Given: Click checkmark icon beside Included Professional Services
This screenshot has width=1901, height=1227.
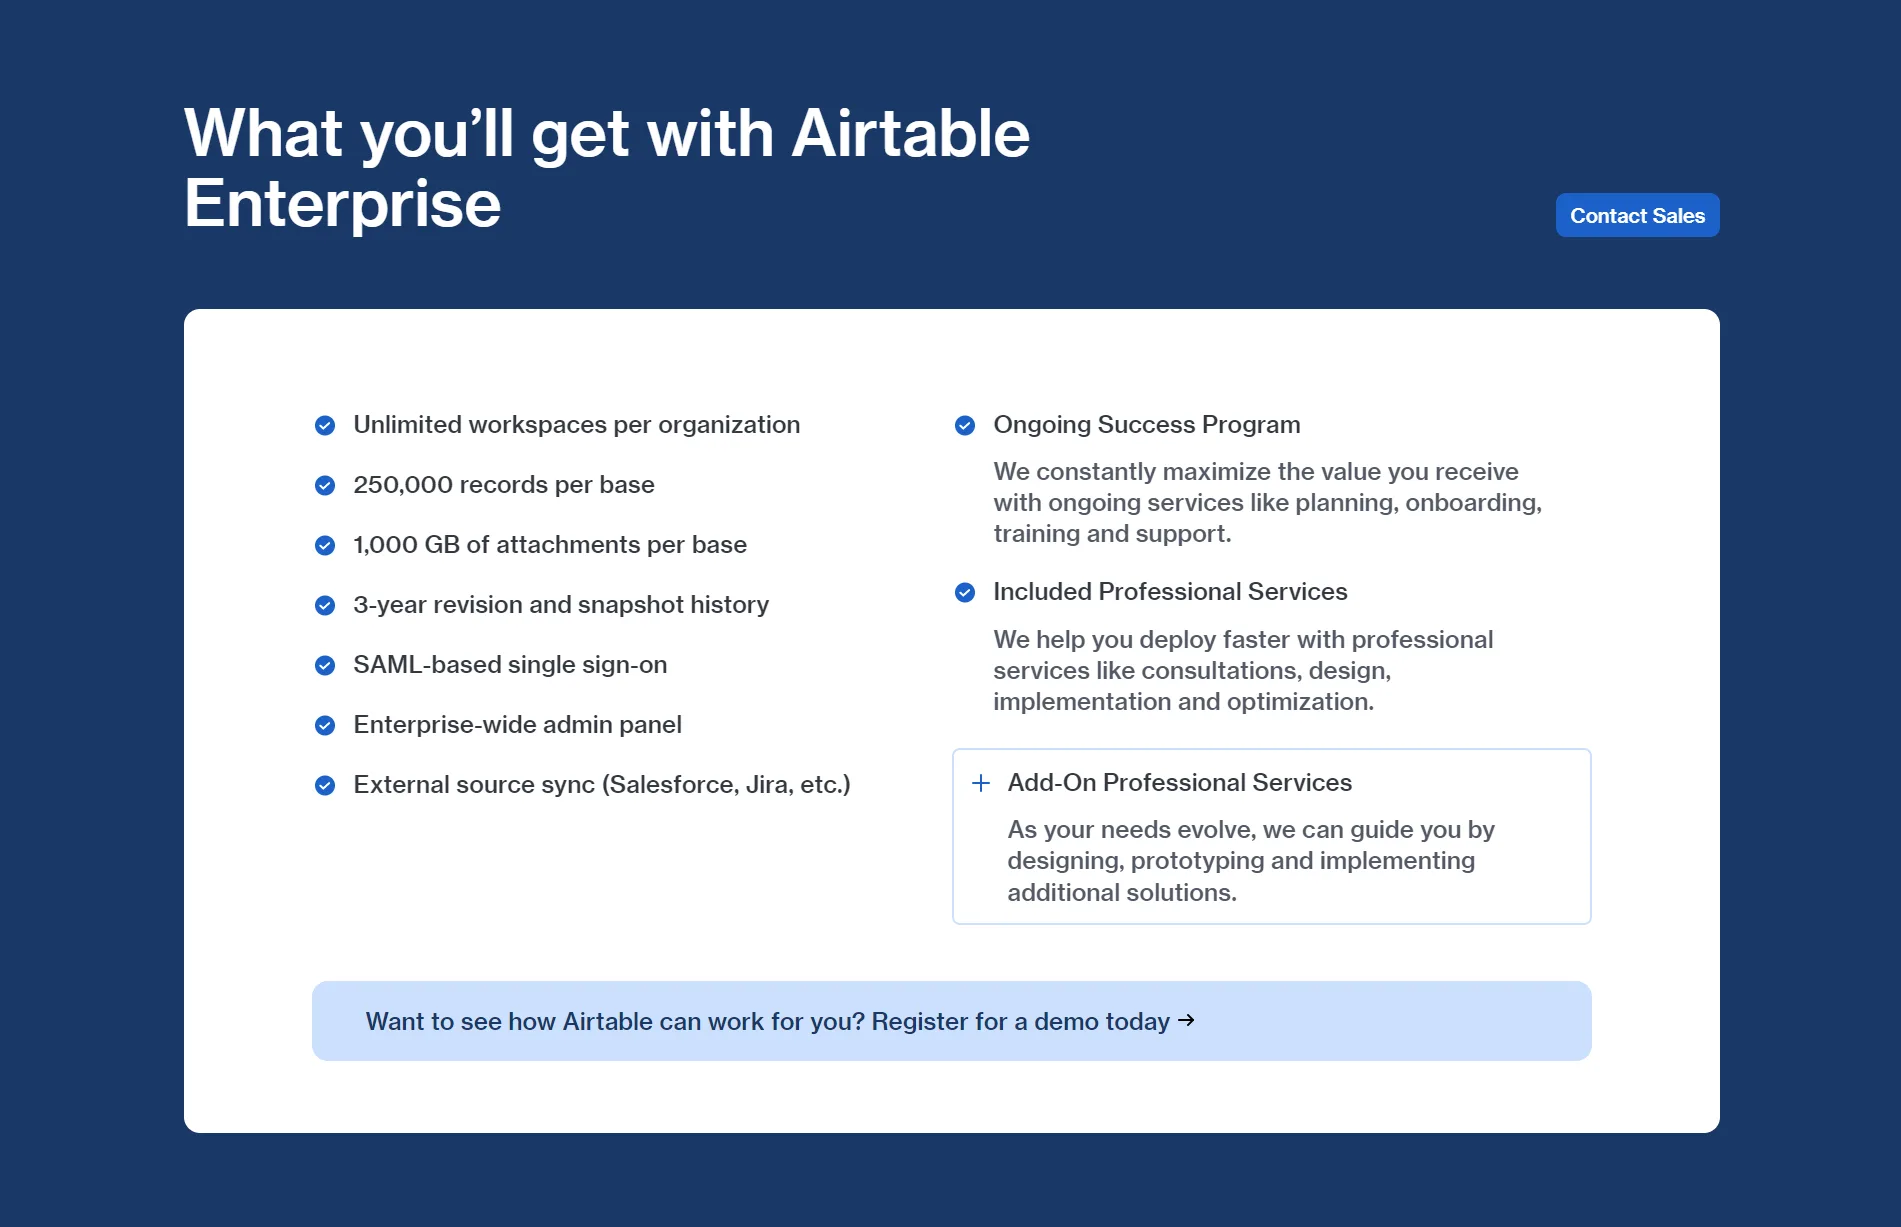Looking at the screenshot, I should point(965,593).
